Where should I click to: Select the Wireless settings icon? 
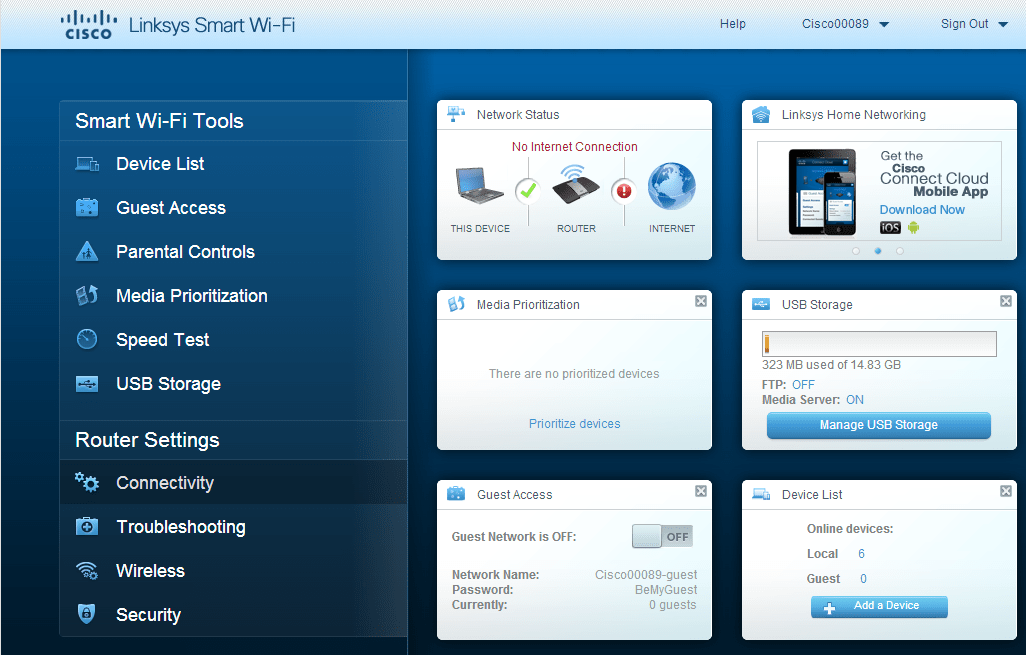[87, 571]
